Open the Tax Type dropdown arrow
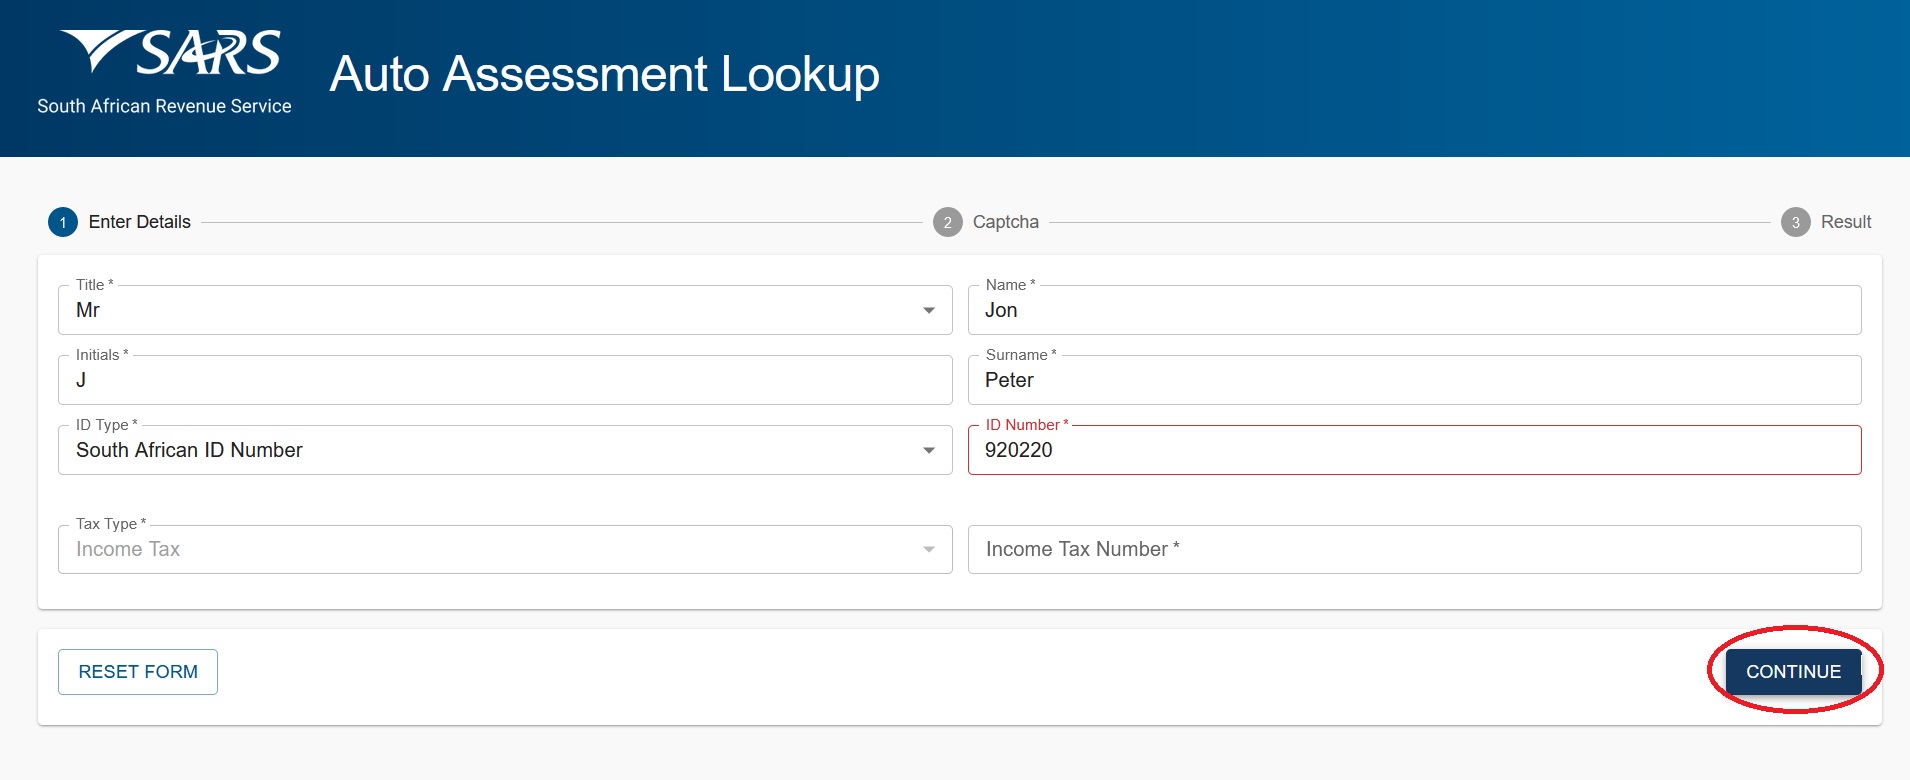Viewport: 1910px width, 780px height. (929, 550)
